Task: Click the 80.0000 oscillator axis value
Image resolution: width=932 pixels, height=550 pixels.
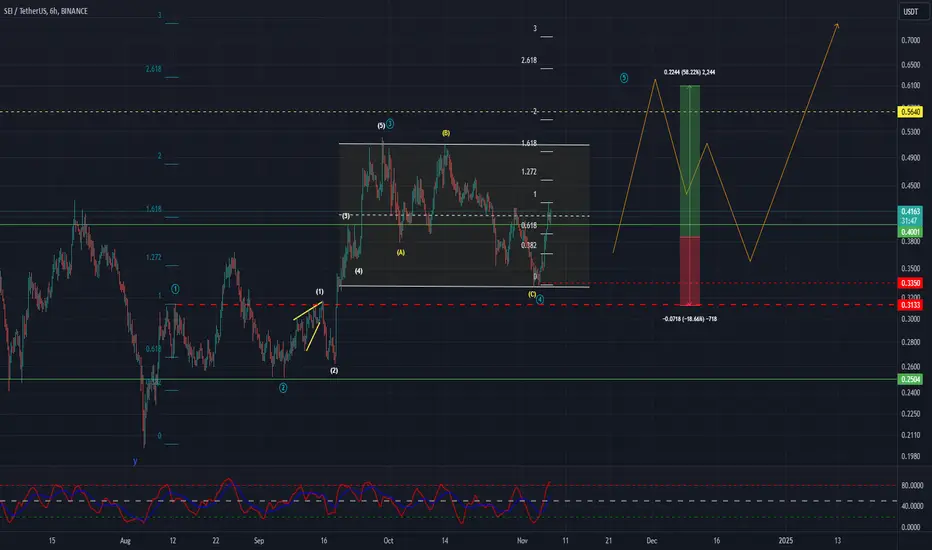Action: pos(912,486)
